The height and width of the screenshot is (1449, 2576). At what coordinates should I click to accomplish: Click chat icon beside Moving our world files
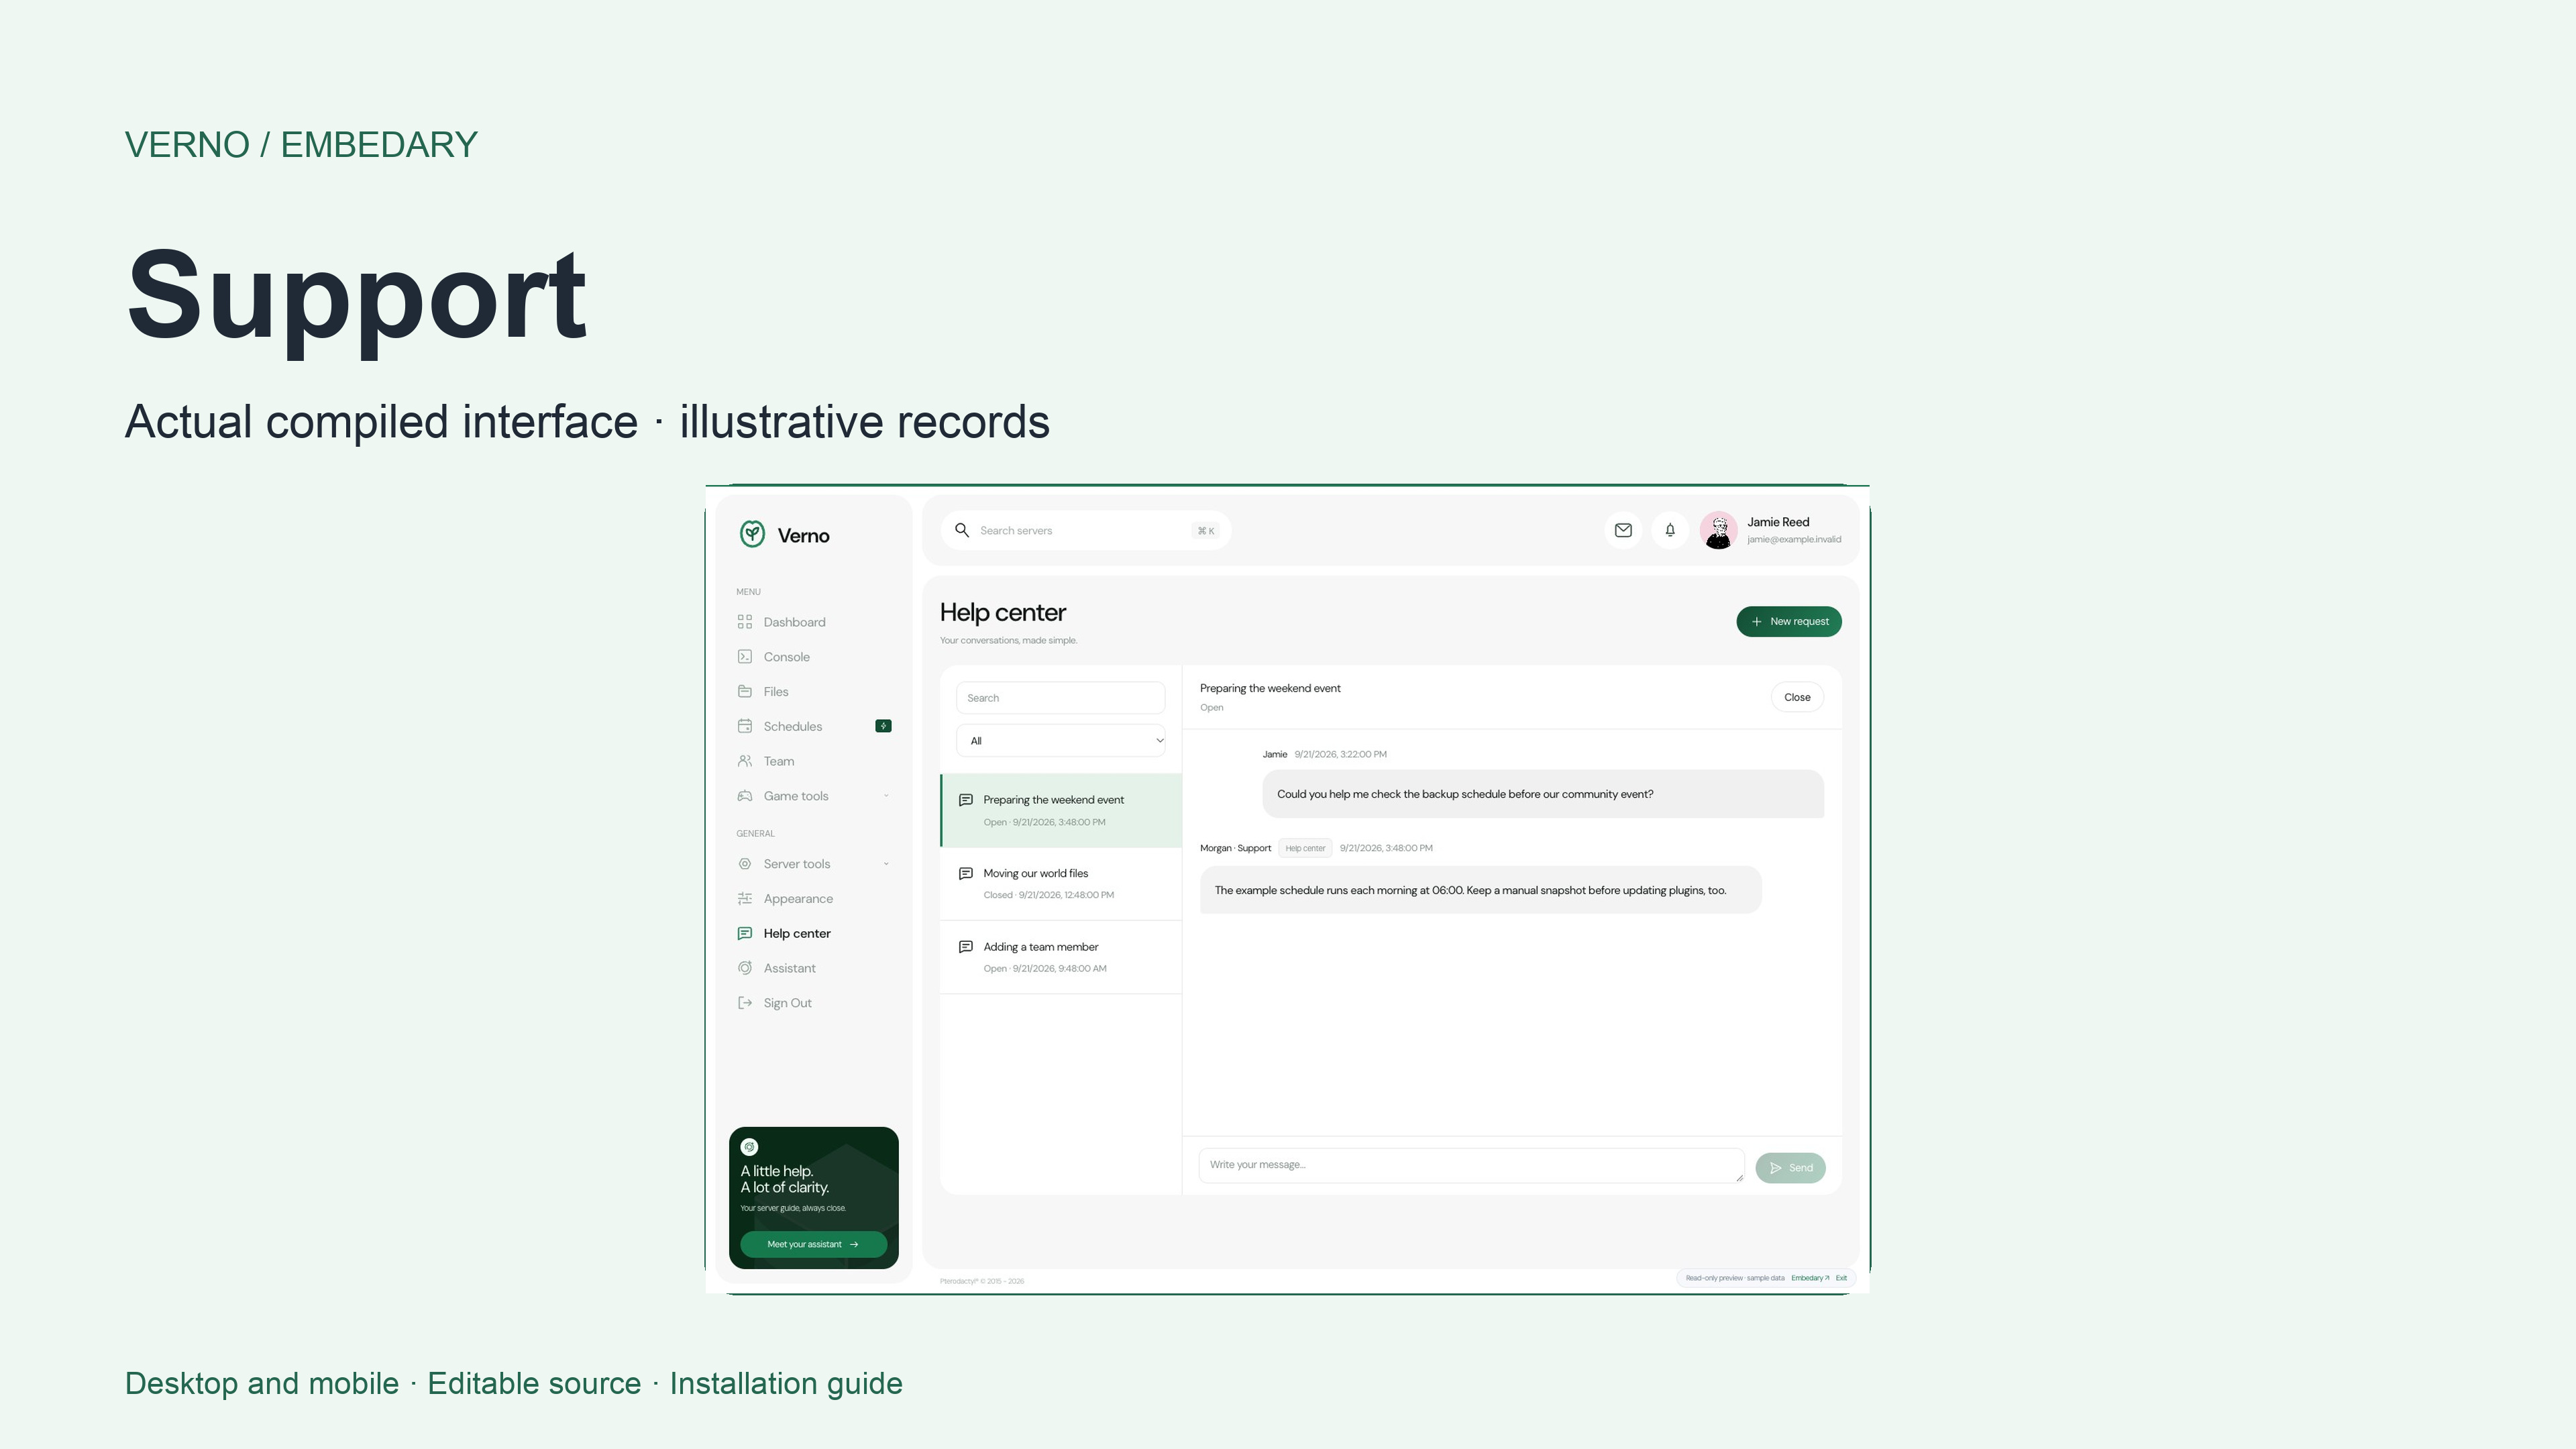(966, 874)
